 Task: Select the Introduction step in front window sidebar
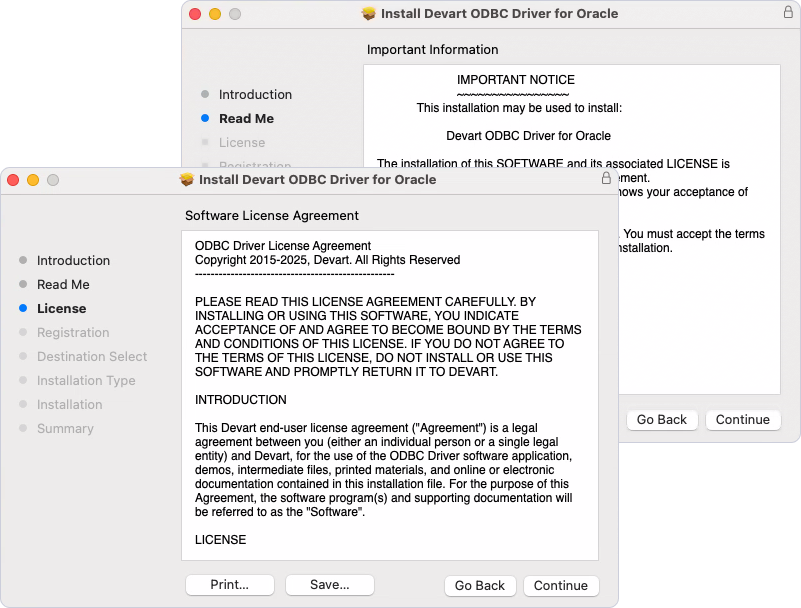pos(73,261)
